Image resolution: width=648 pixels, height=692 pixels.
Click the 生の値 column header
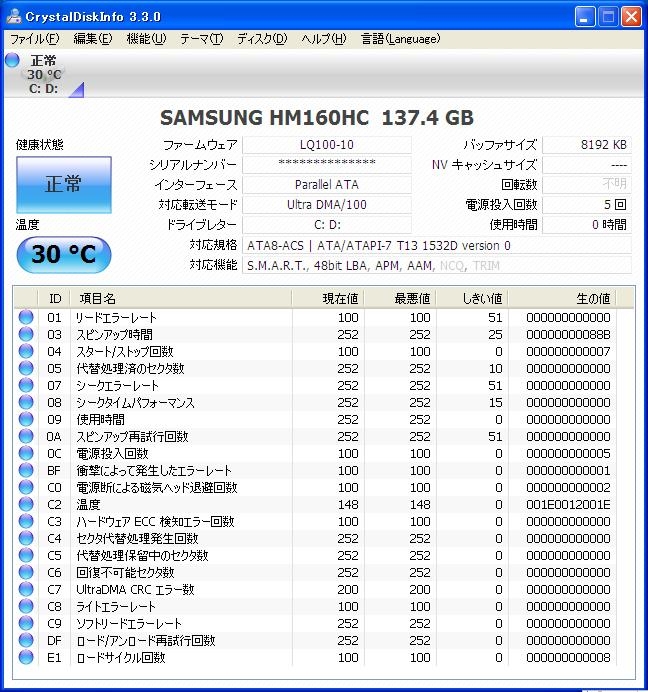coord(562,299)
